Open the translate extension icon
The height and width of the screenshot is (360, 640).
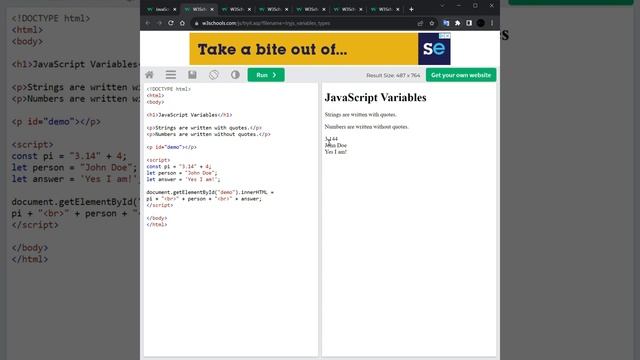tap(446, 23)
